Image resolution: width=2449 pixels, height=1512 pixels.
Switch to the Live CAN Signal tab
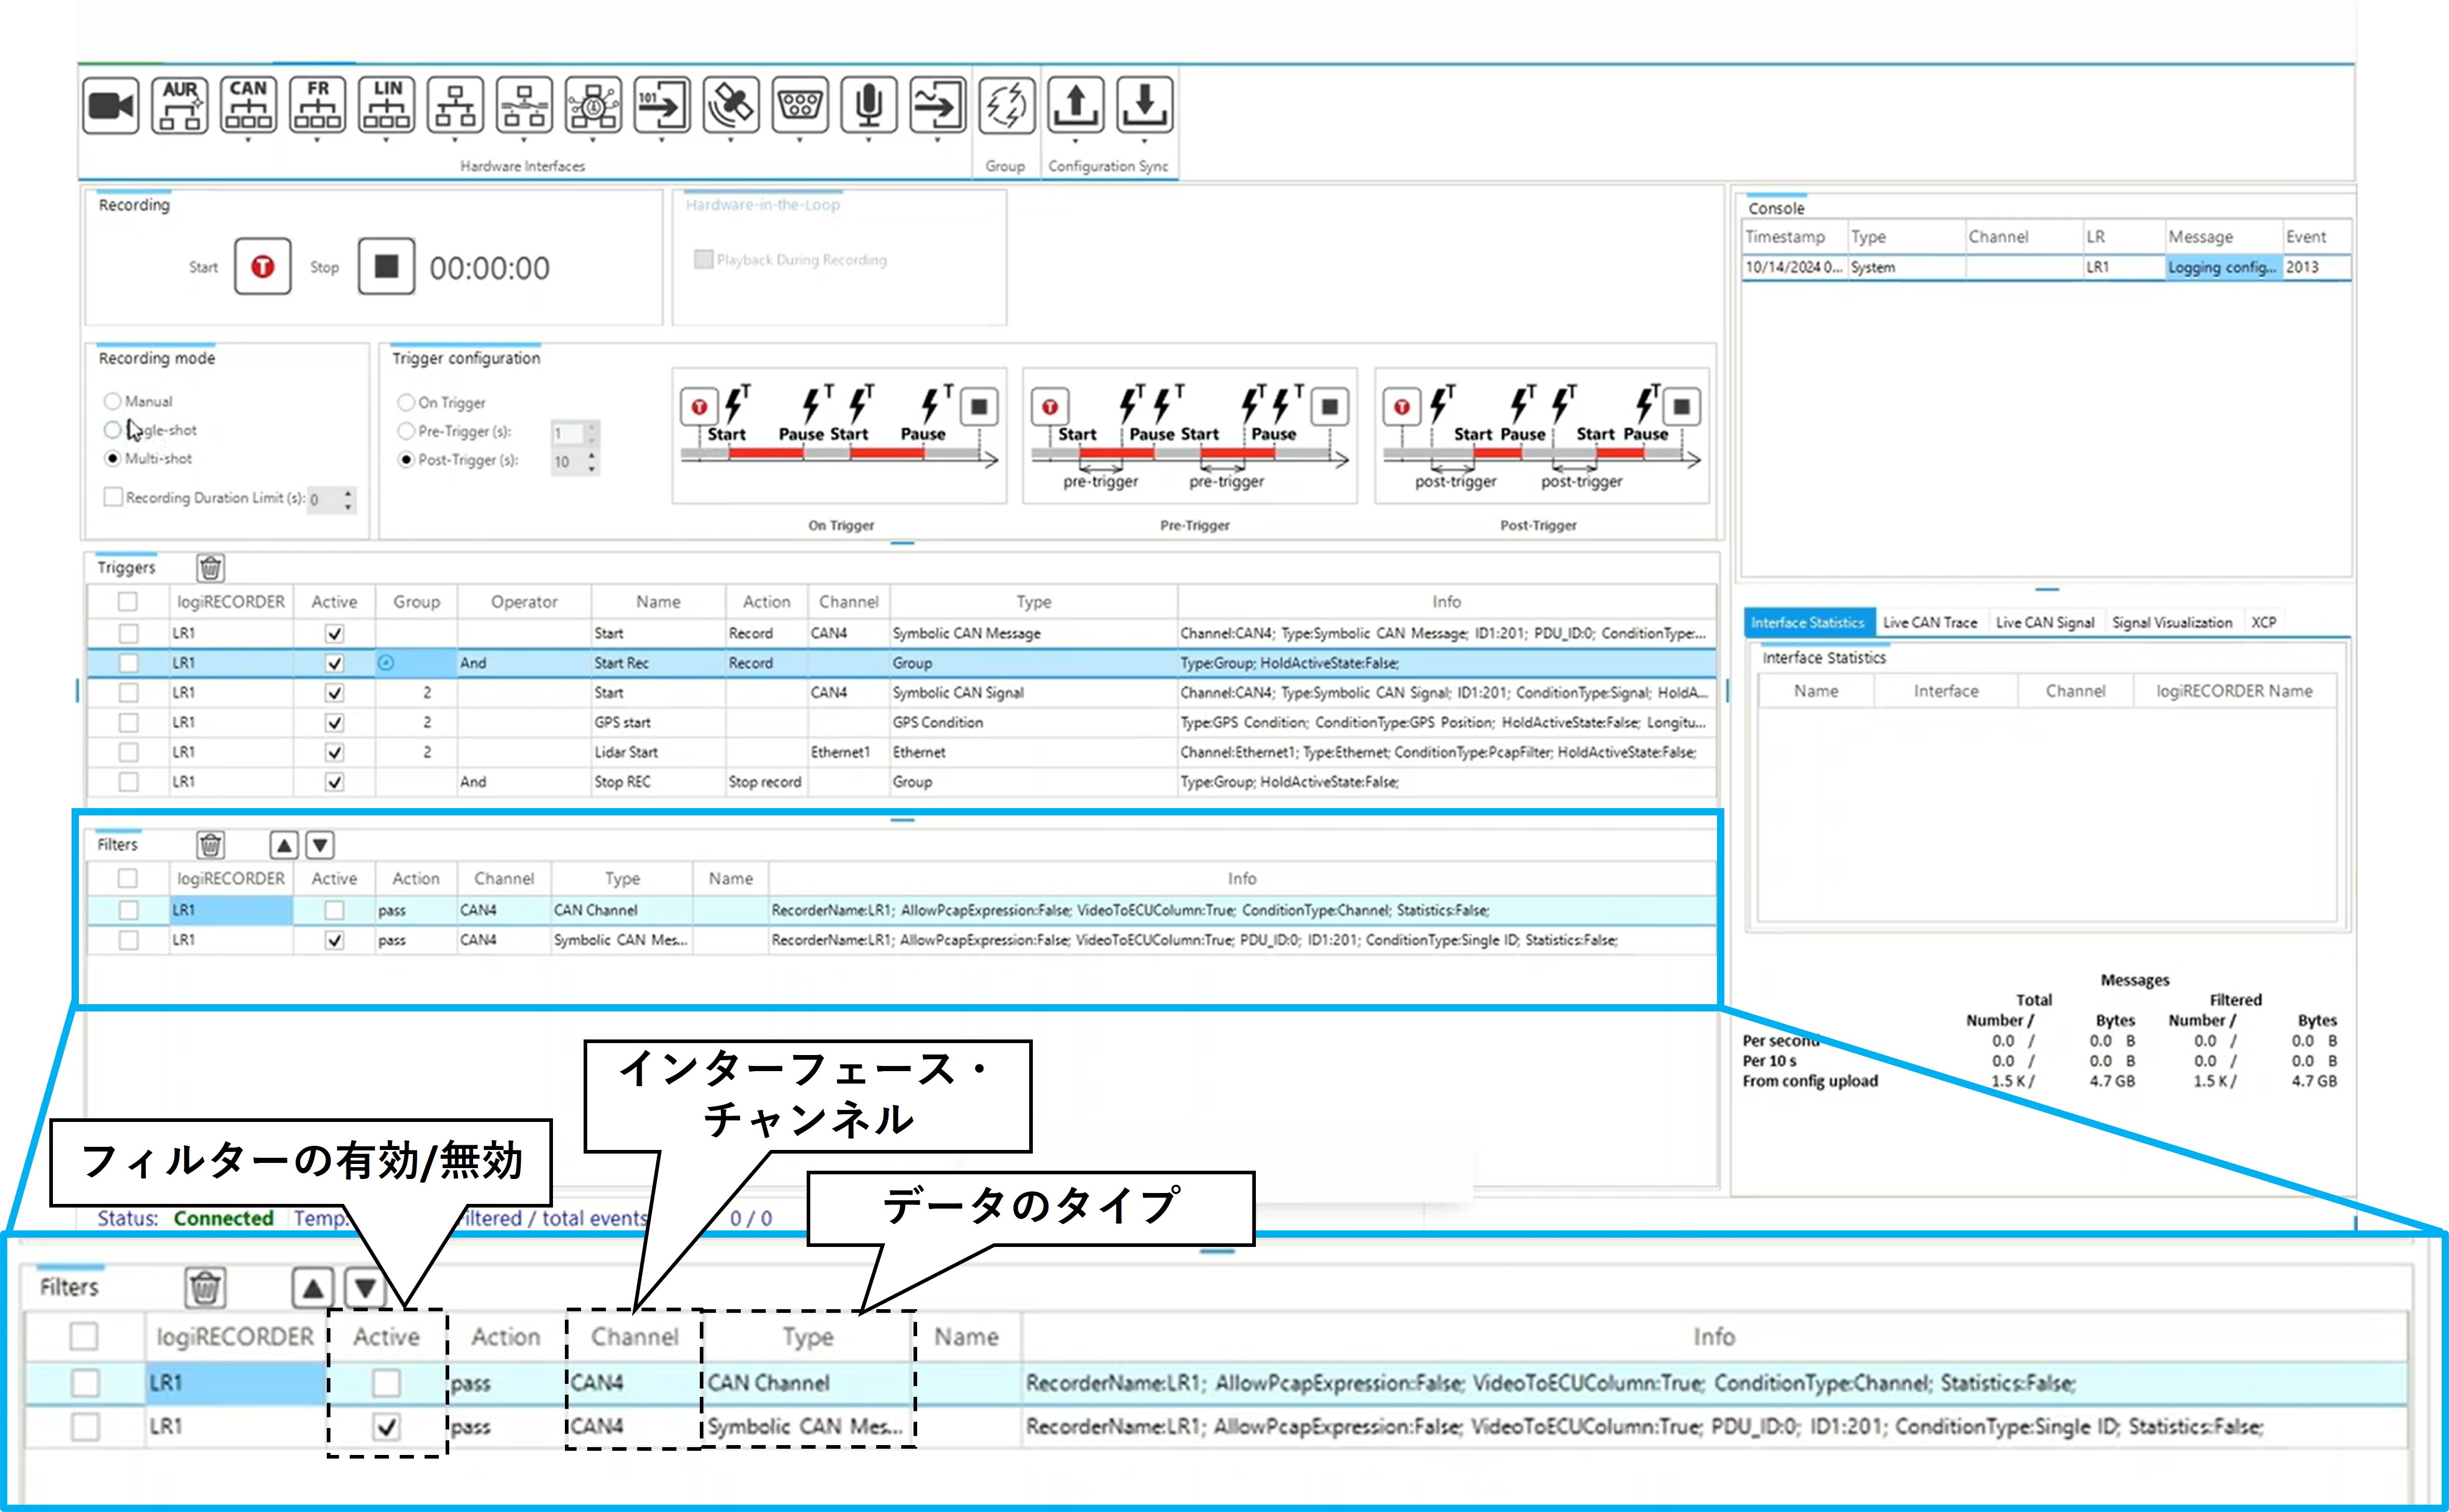pyautogui.click(x=2045, y=622)
